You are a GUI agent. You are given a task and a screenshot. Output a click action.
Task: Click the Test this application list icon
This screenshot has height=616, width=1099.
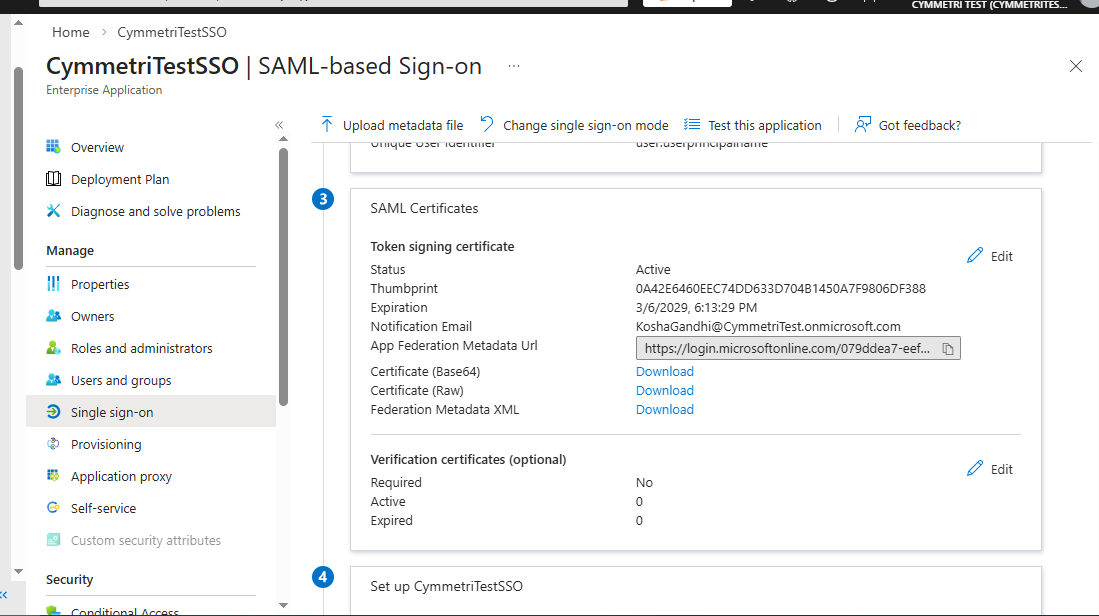(x=692, y=125)
